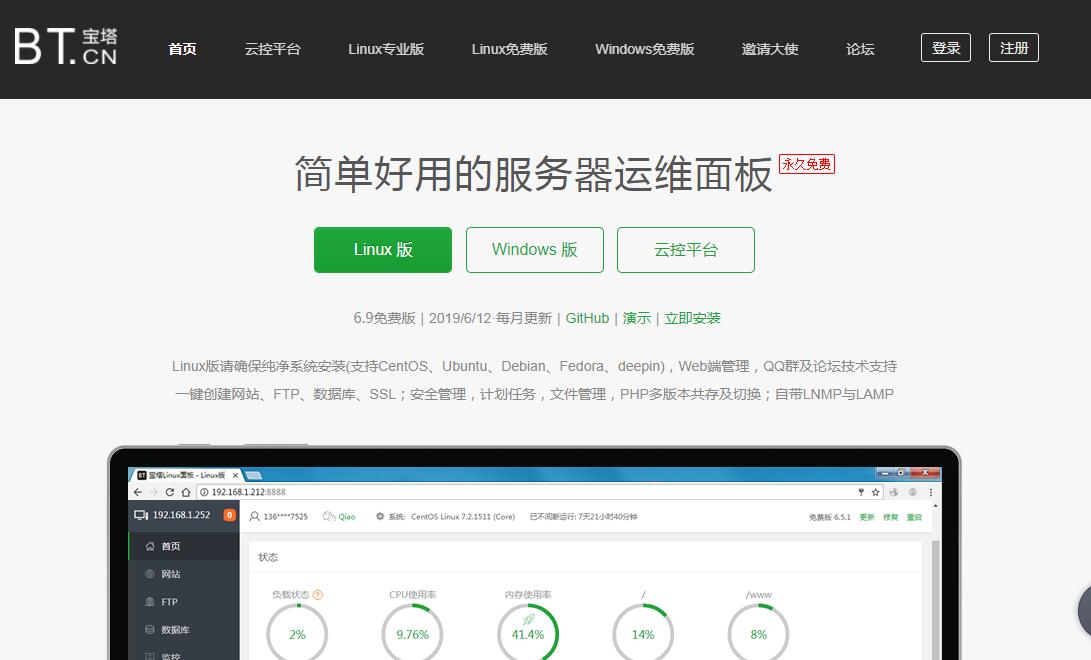Viewport: 1091px width, 660px height.
Task: Click the 6.9免费版 version text
Action: point(384,318)
